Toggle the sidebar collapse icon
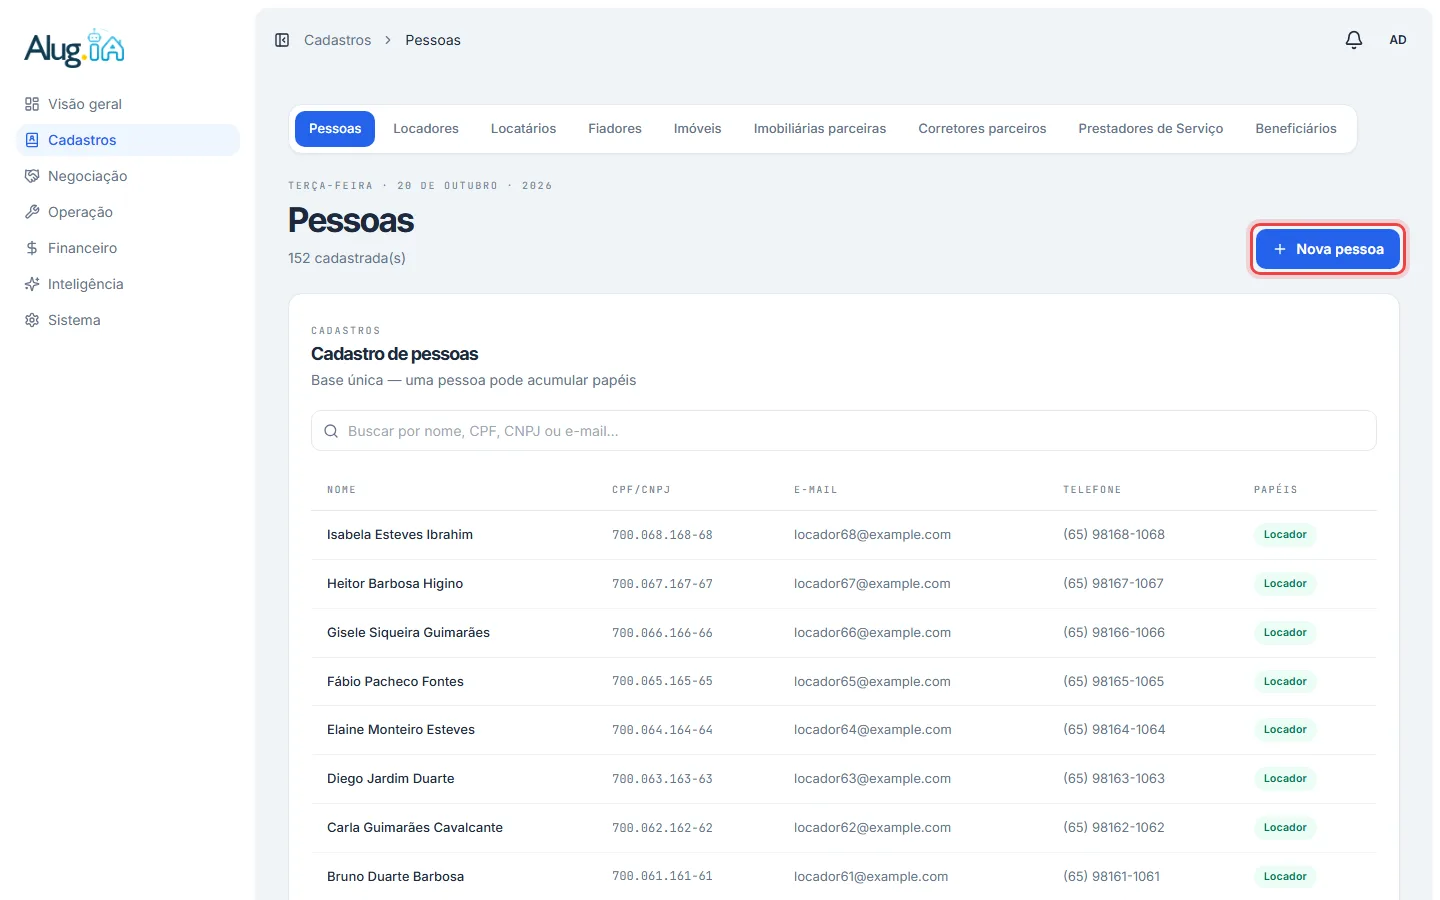This screenshot has height=900, width=1440. click(282, 40)
